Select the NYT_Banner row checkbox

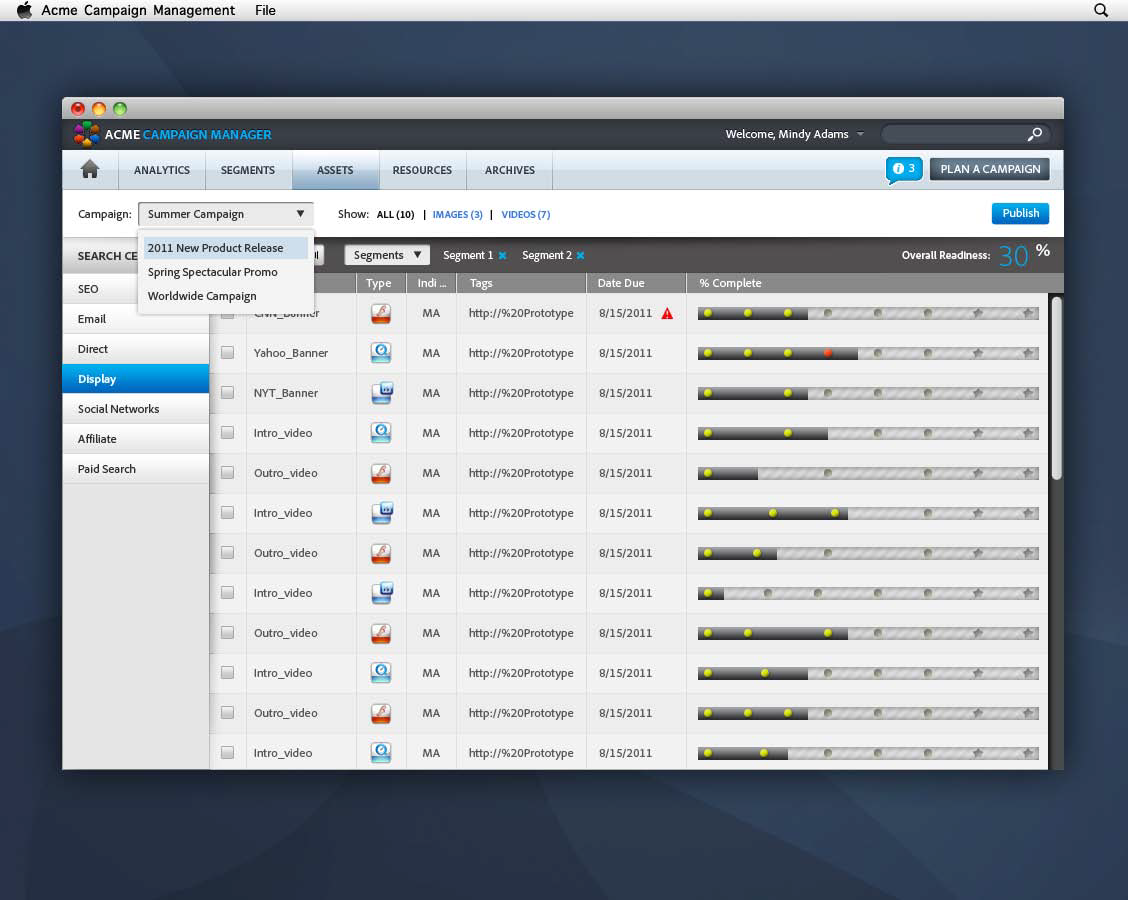(227, 393)
